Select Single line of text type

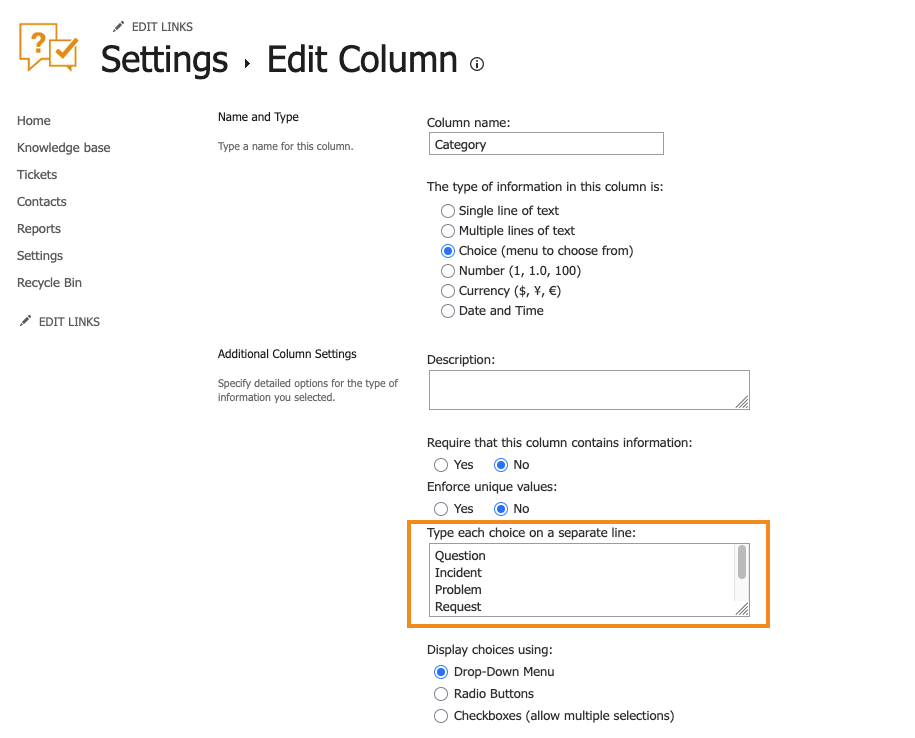(x=448, y=211)
